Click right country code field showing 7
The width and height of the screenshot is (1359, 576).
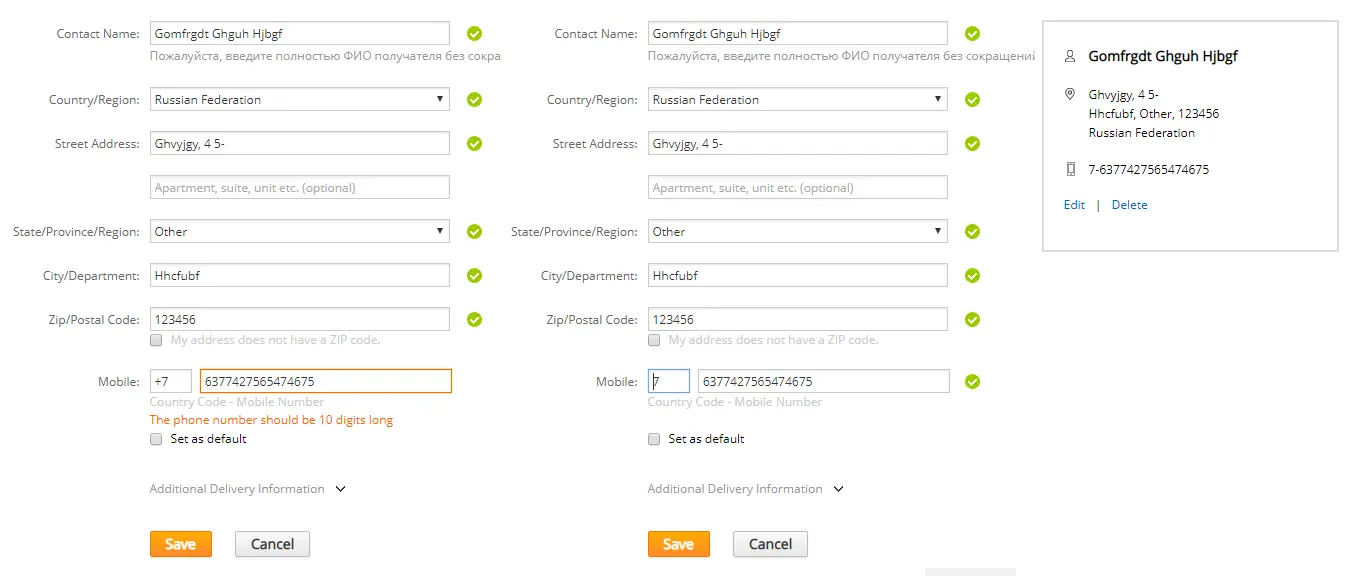(669, 381)
